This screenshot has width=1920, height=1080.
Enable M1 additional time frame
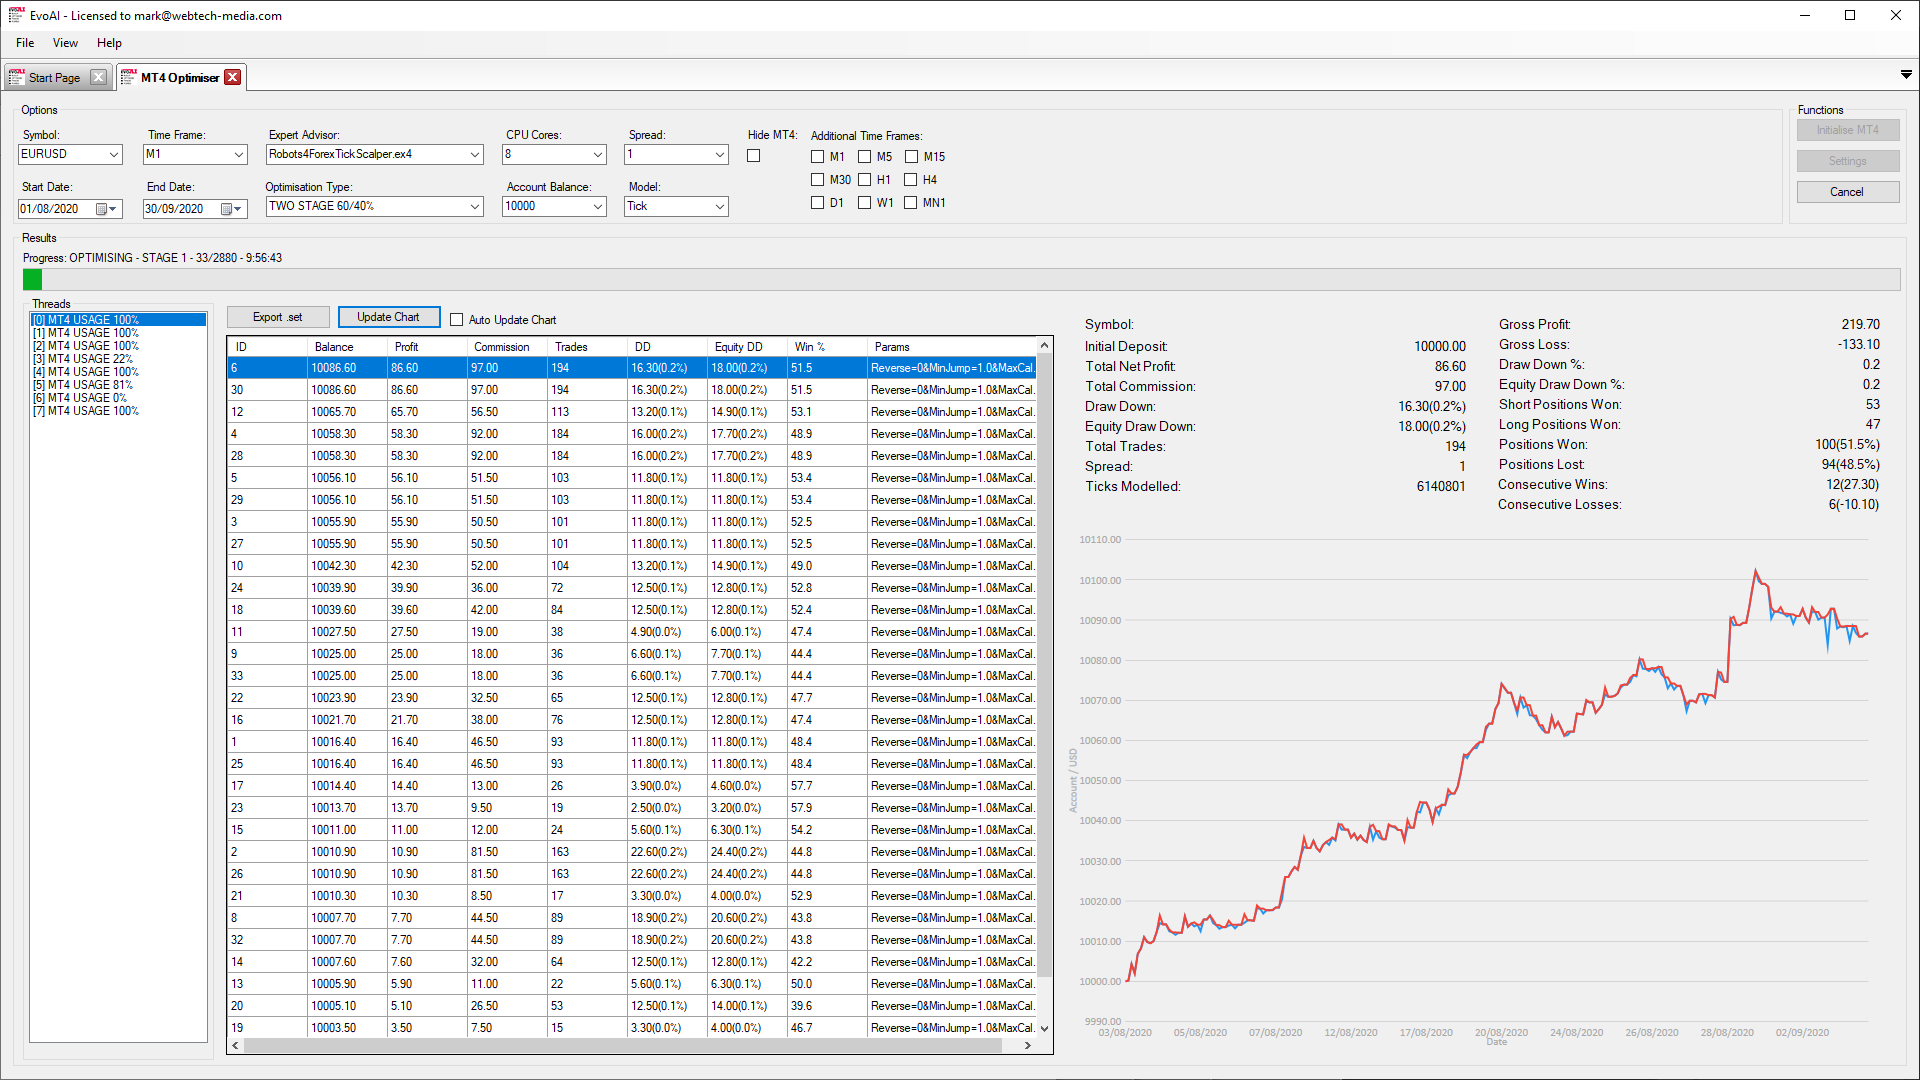coord(818,156)
